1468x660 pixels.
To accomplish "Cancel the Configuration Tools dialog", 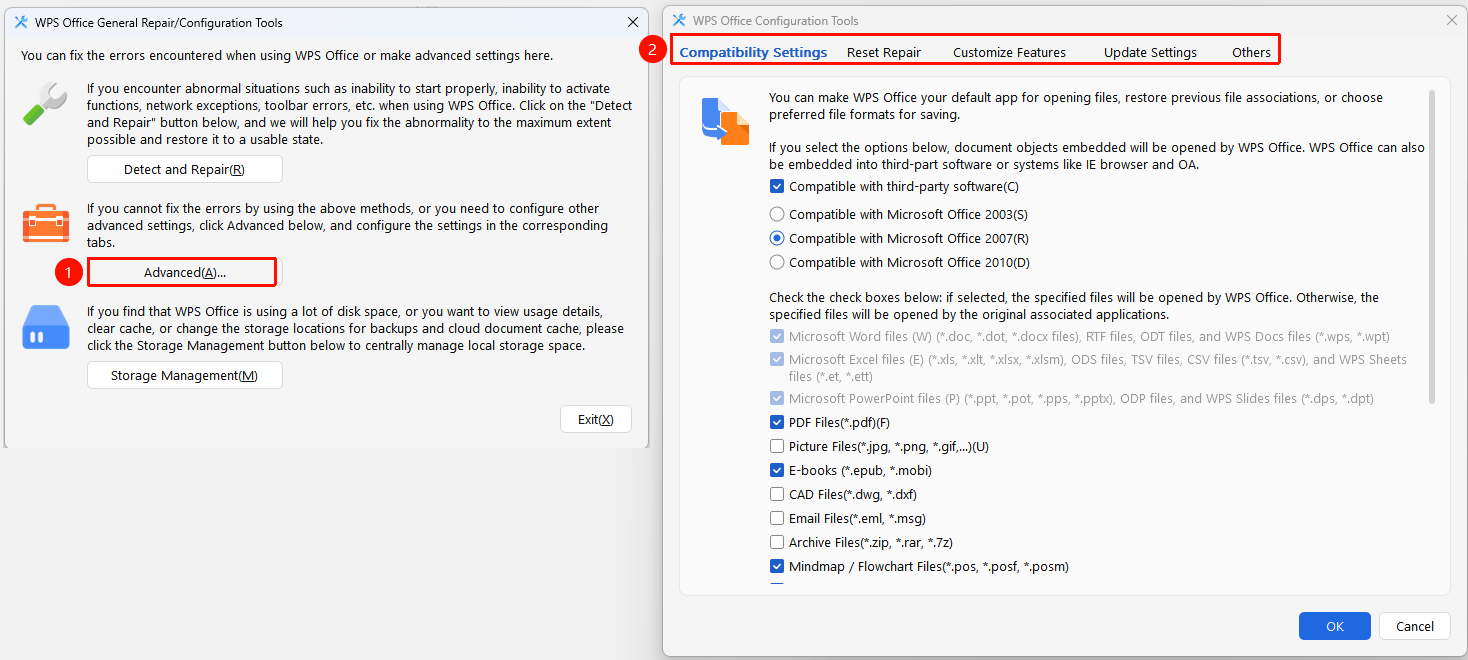I will tap(1415, 626).
